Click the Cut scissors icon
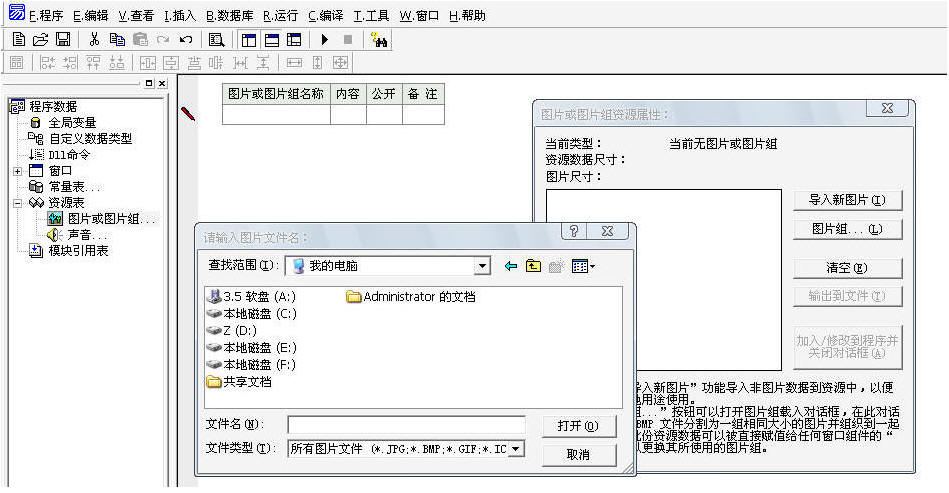The height and width of the screenshot is (493, 949). coord(94,40)
